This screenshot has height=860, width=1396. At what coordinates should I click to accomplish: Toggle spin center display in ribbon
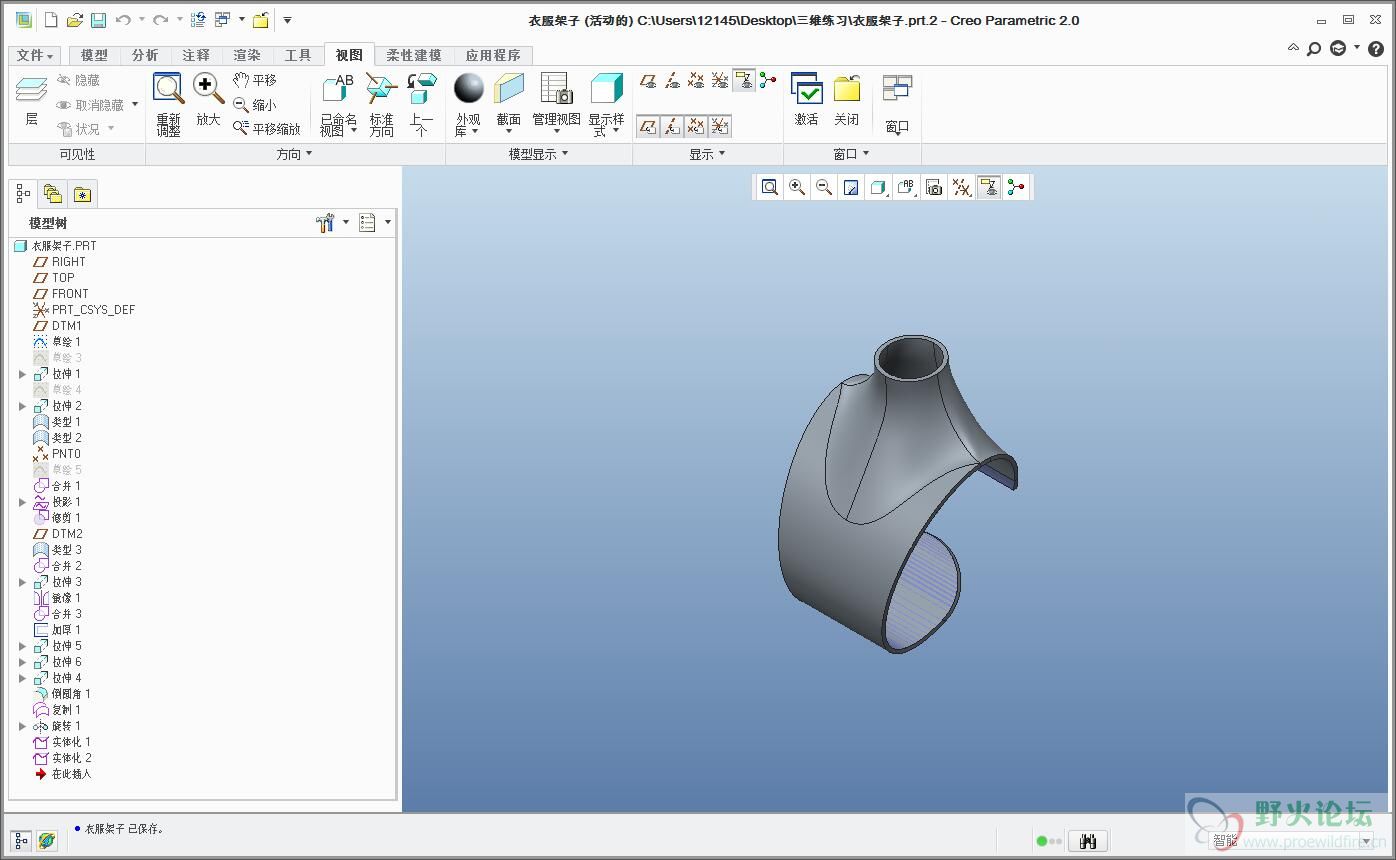click(x=768, y=81)
